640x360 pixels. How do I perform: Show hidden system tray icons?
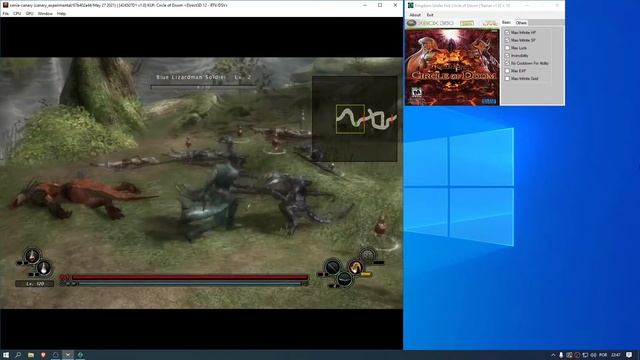[x=553, y=355]
